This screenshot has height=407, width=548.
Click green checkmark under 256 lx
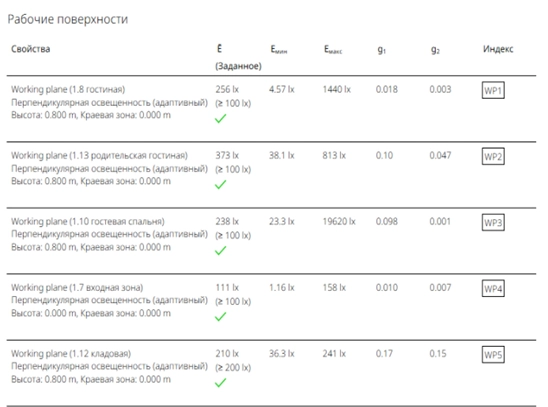tap(221, 118)
